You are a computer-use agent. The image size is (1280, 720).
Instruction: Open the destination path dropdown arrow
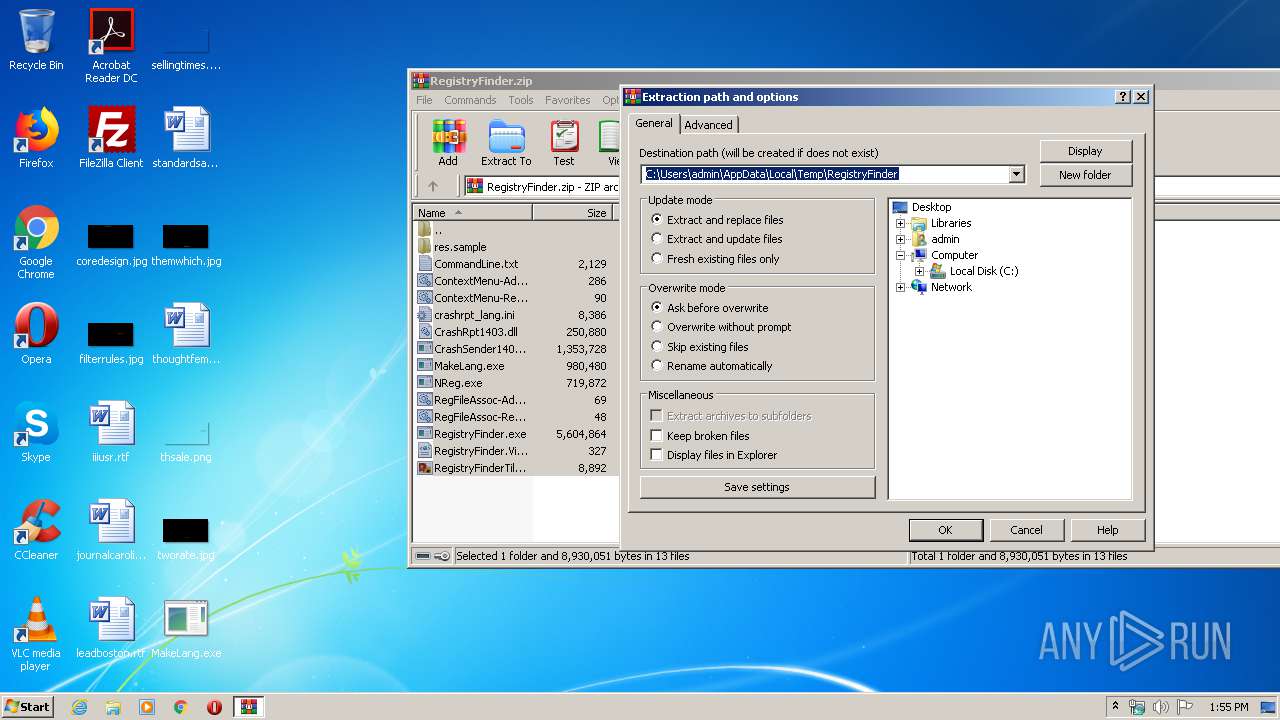click(x=1016, y=174)
